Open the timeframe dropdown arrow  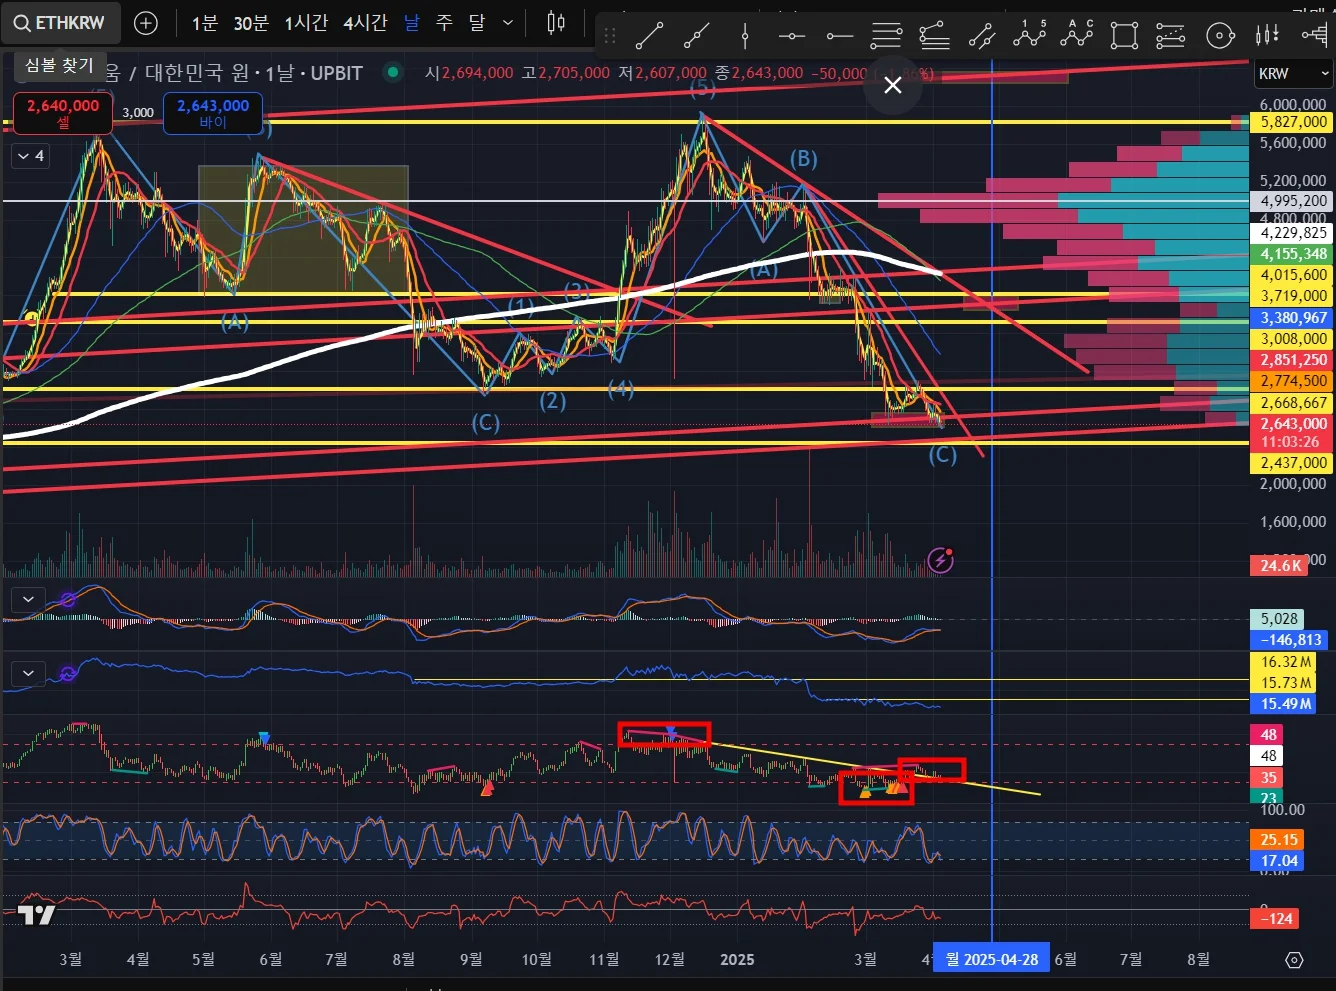pyautogui.click(x=508, y=22)
